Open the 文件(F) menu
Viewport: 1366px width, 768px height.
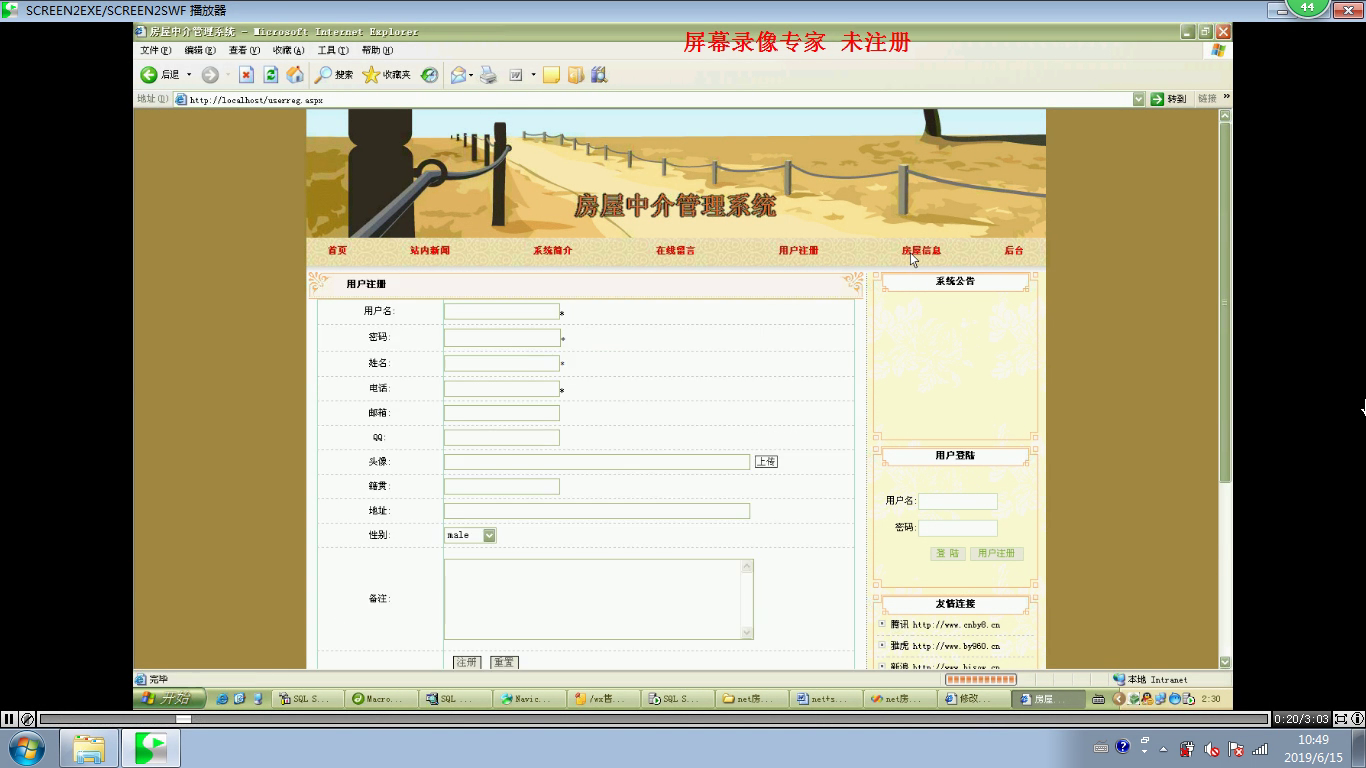155,50
